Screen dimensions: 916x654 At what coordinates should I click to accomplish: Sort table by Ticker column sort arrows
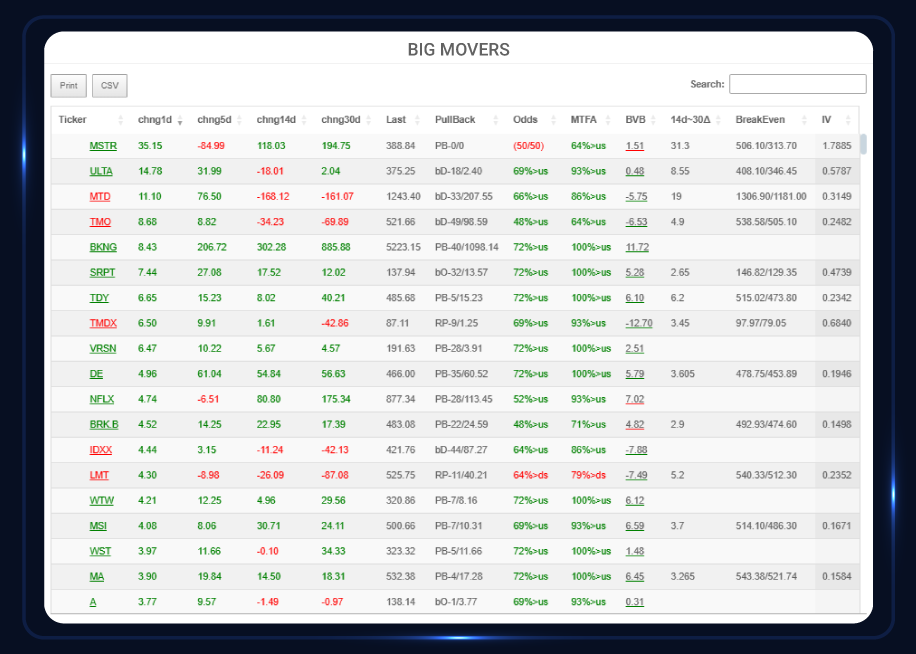(x=121, y=120)
